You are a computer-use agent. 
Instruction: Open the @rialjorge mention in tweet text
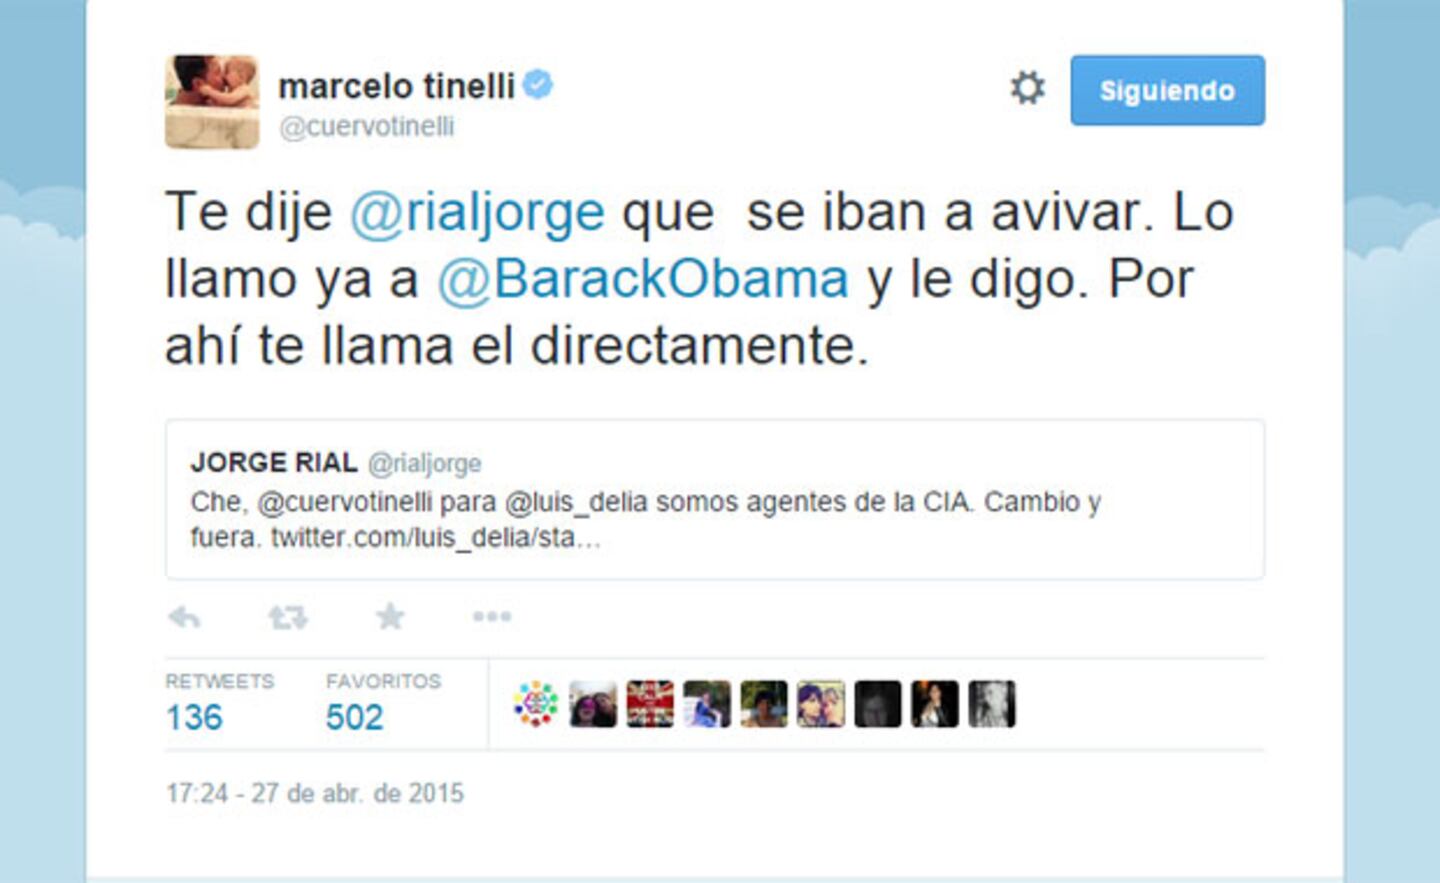[477, 213]
